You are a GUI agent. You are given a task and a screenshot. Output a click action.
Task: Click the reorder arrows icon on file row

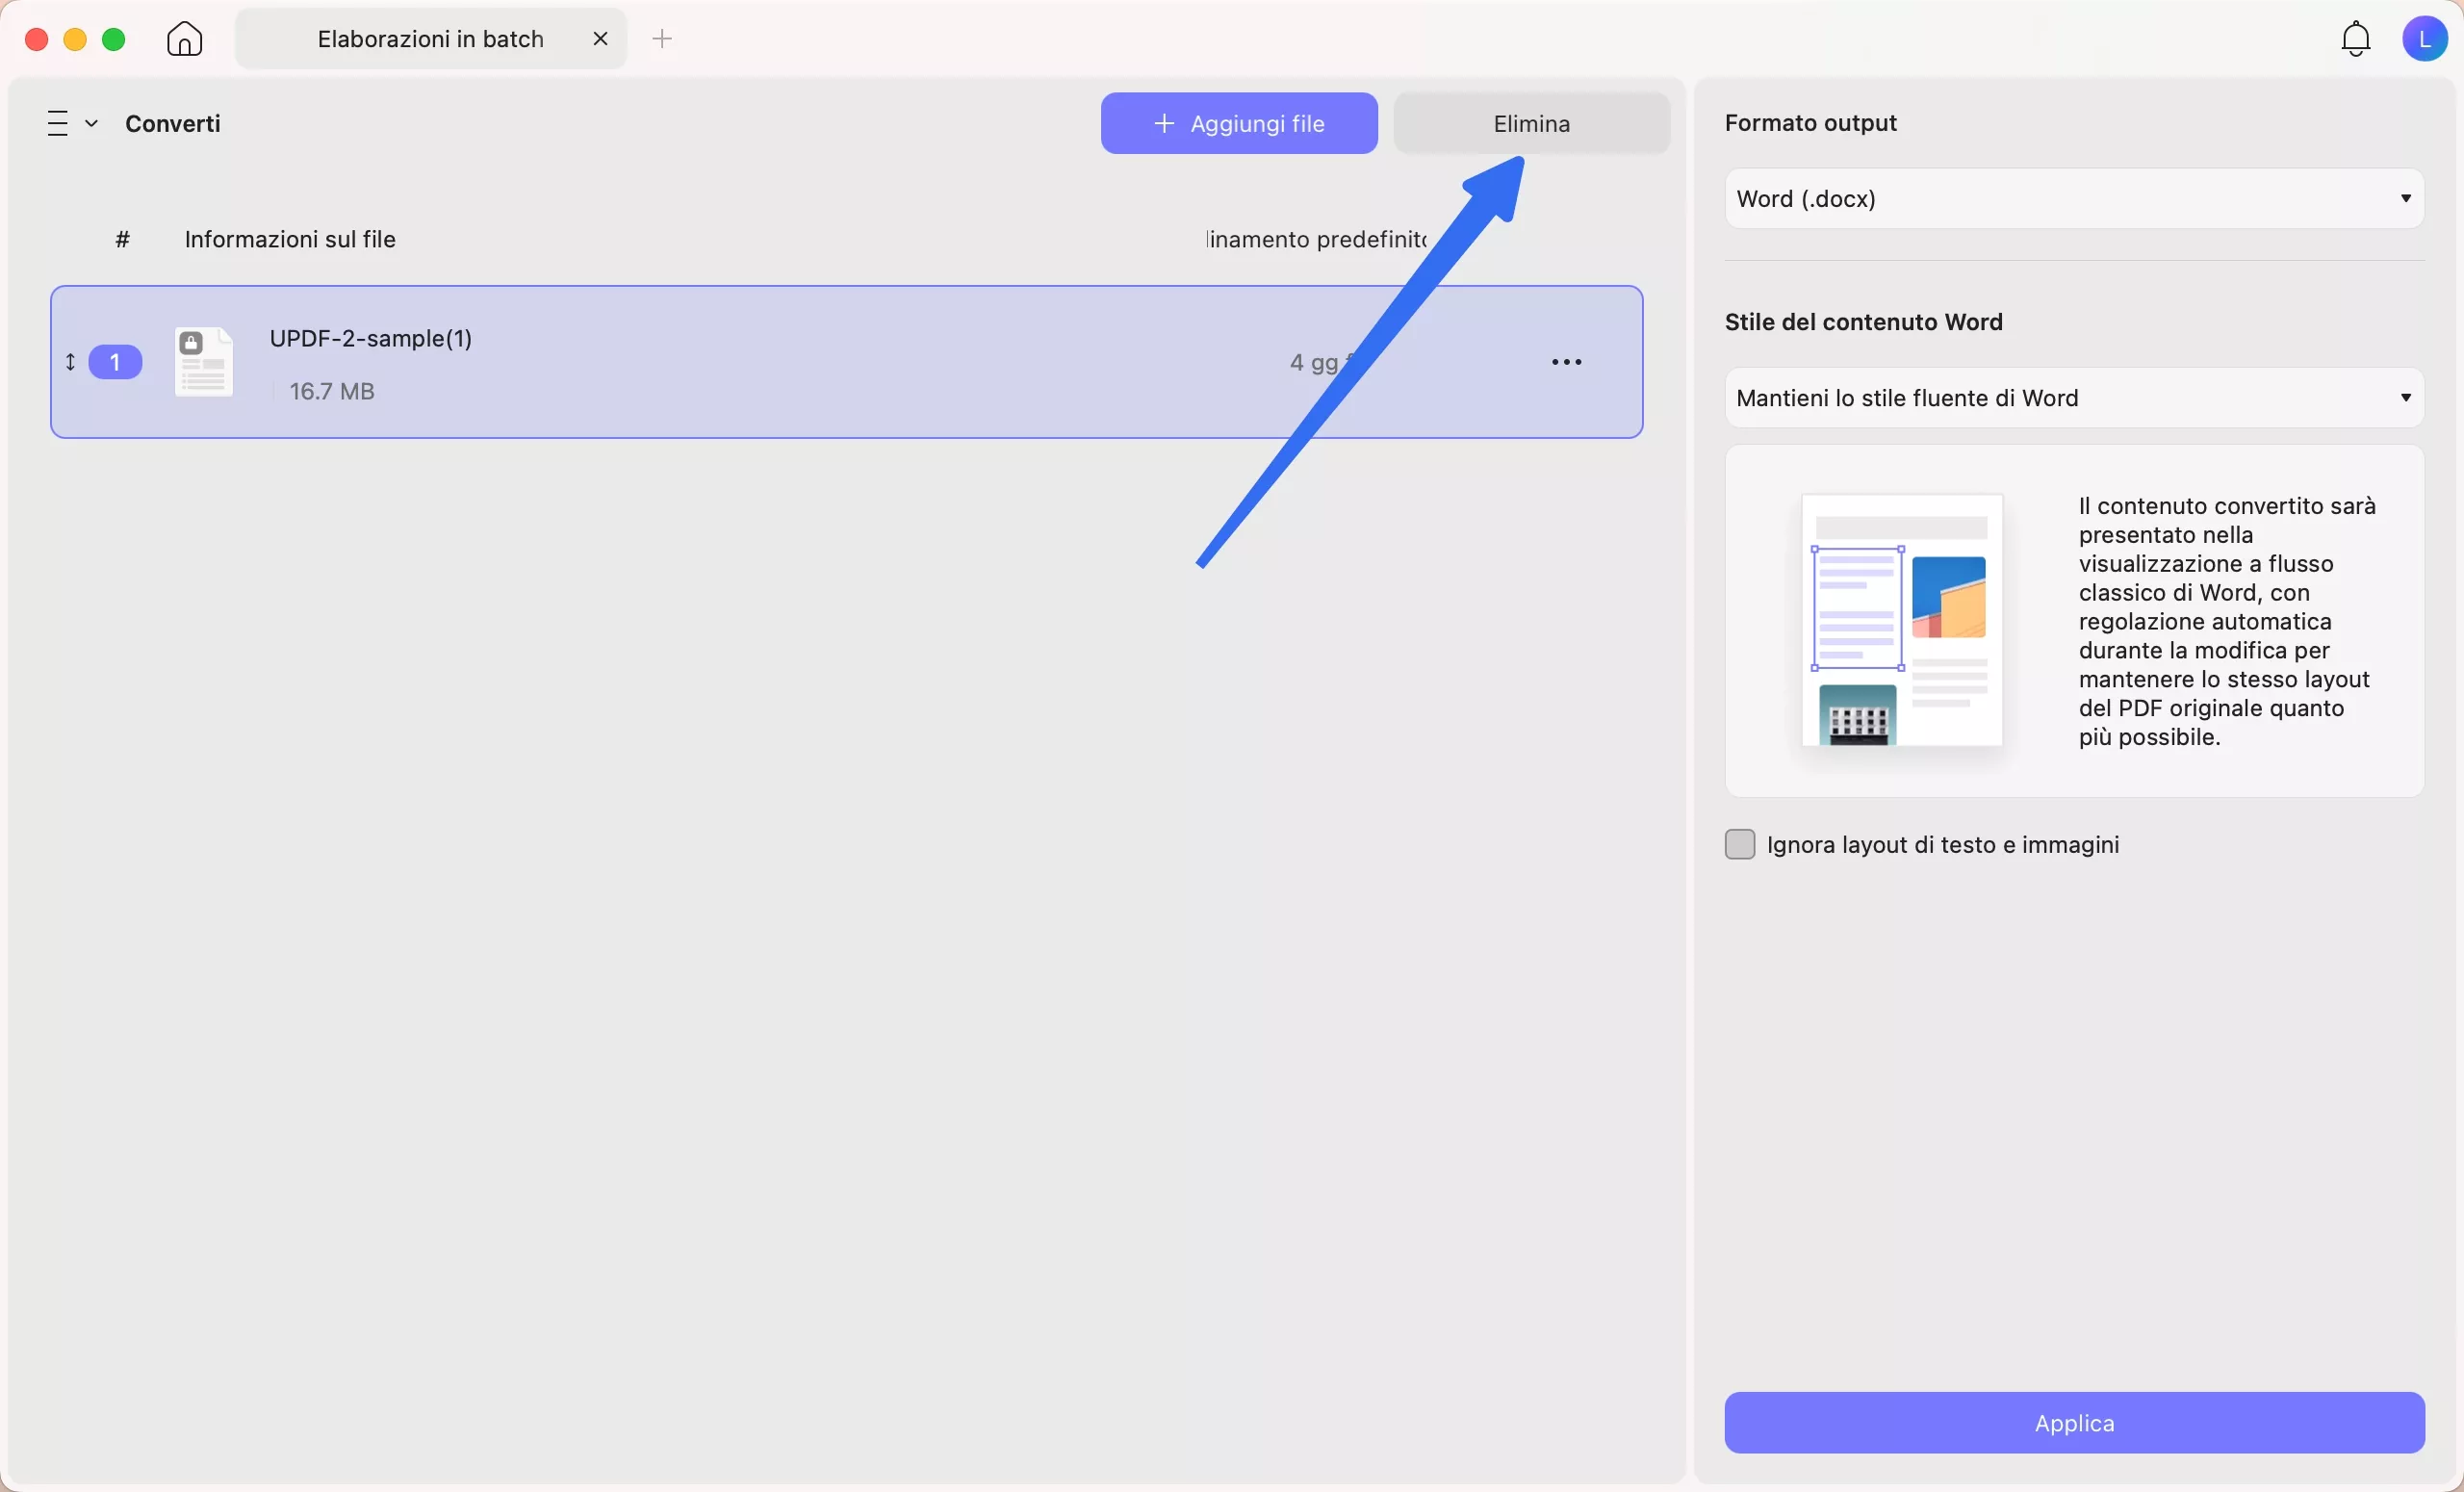pyautogui.click(x=70, y=362)
